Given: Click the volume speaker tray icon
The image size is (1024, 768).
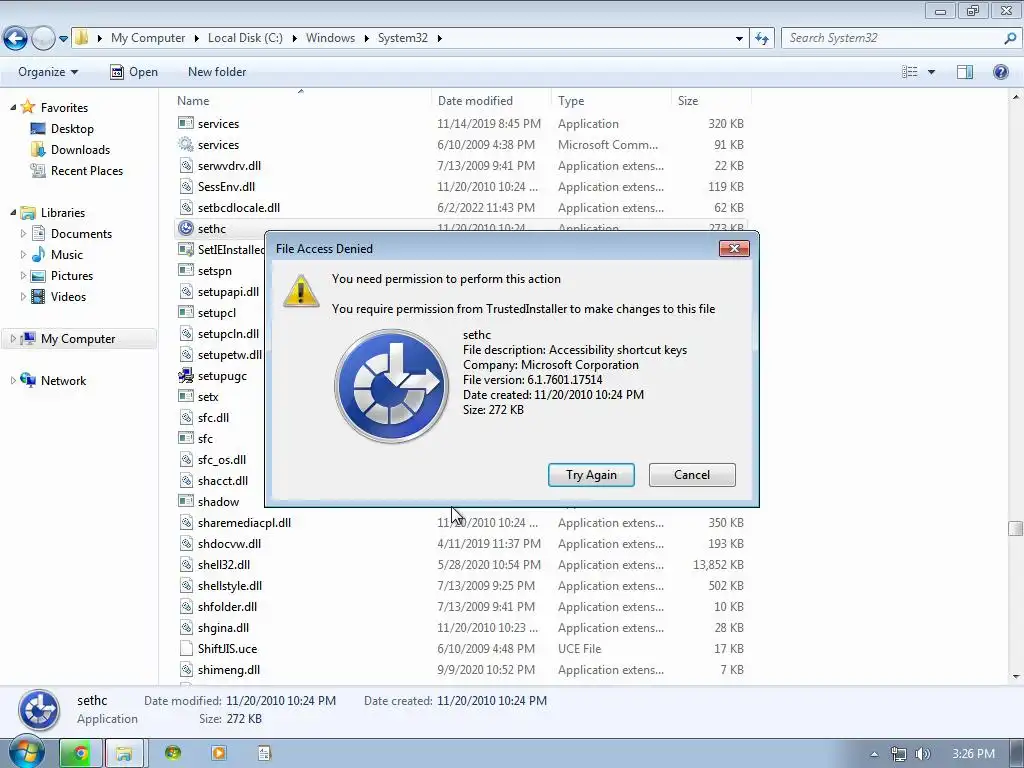Looking at the screenshot, I should [922, 754].
